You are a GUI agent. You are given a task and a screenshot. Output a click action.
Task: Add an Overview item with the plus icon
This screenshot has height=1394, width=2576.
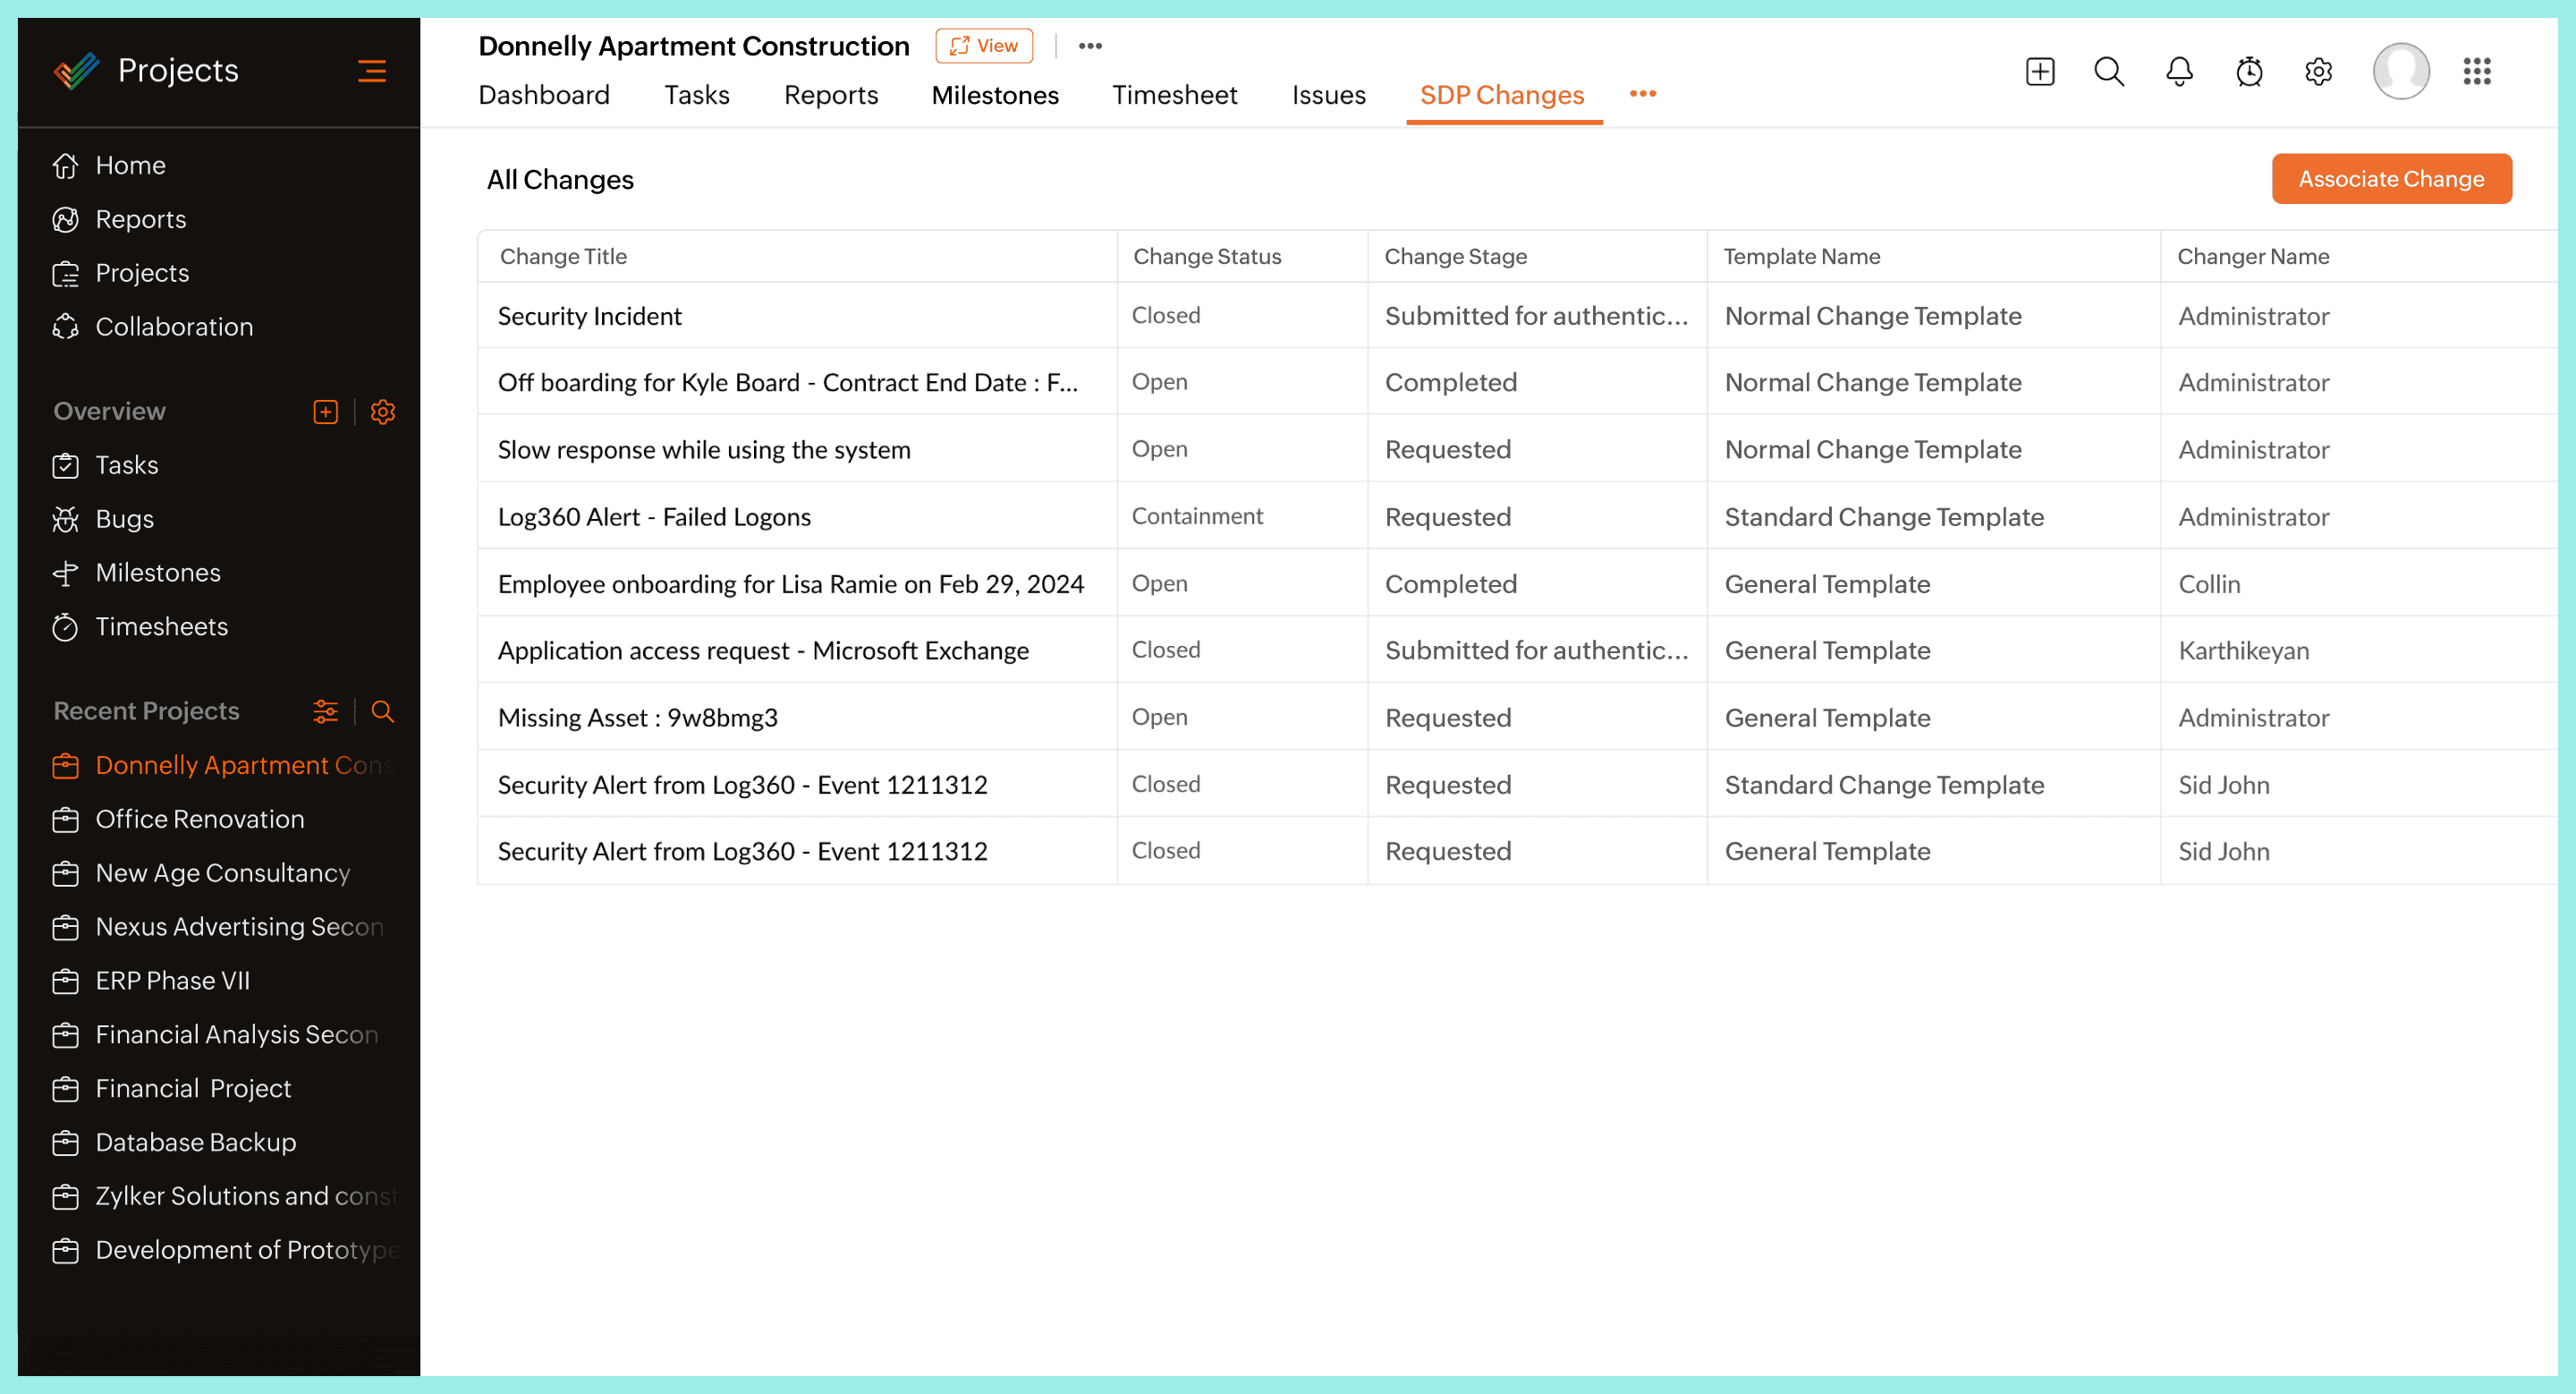(x=325, y=412)
